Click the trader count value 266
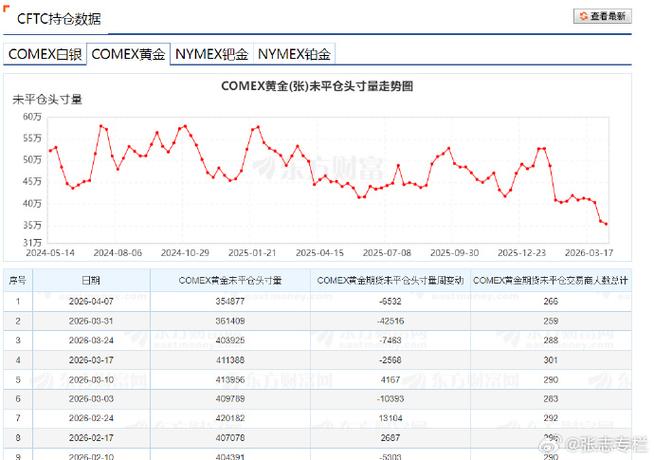Screen dimensions: 654x460 coord(551,302)
